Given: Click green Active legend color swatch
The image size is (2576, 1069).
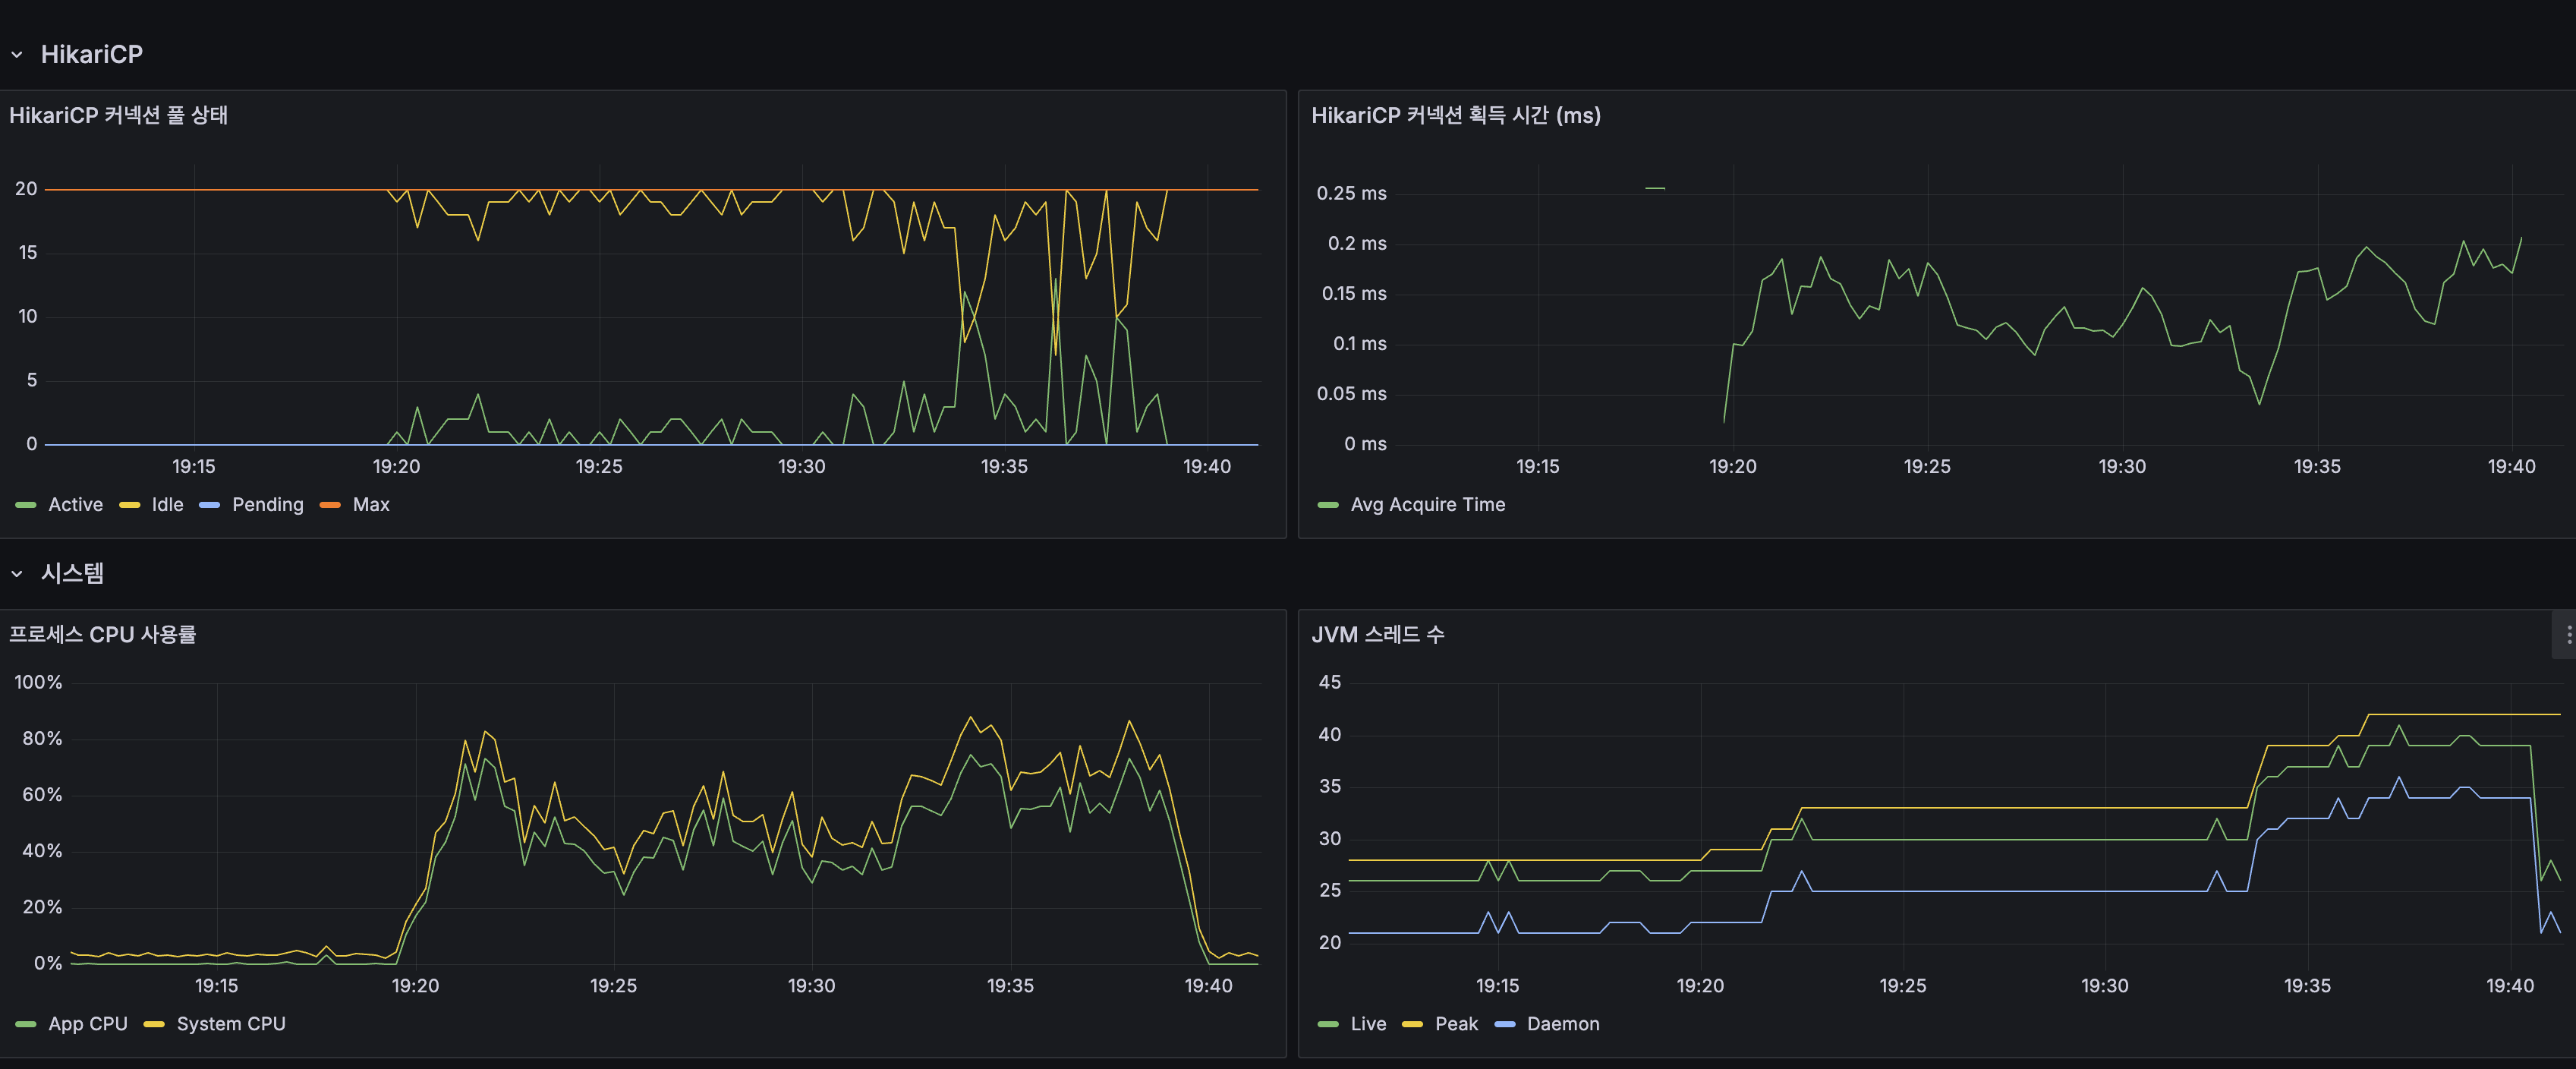Looking at the screenshot, I should [x=26, y=506].
